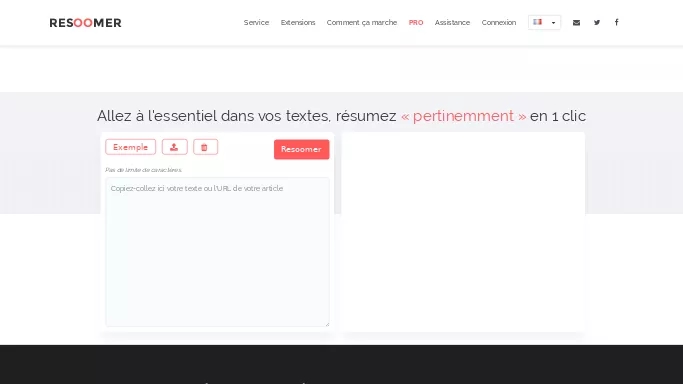683x384 pixels.
Task: Click the email envelope icon
Action: coord(576,23)
